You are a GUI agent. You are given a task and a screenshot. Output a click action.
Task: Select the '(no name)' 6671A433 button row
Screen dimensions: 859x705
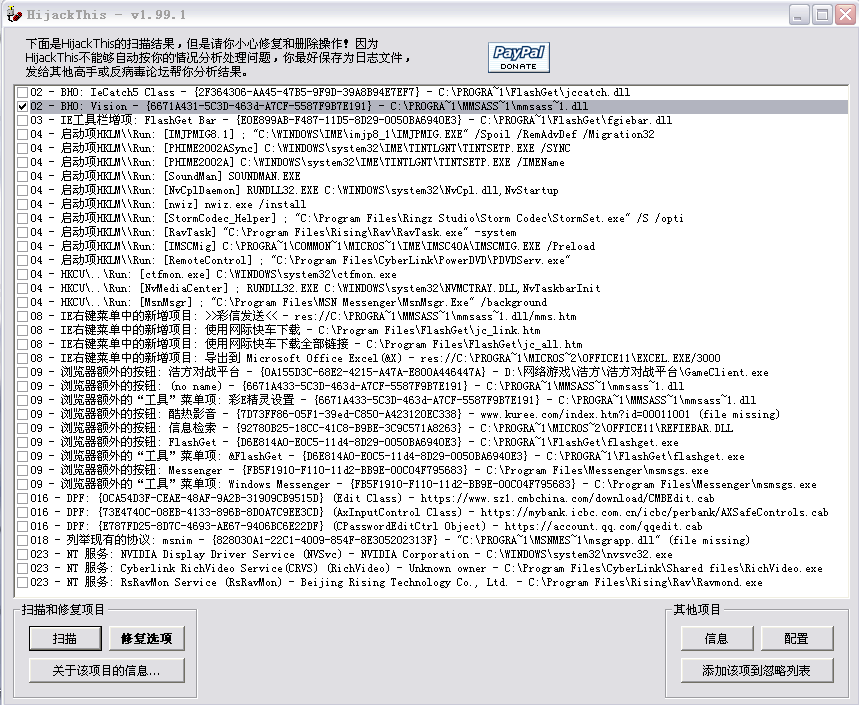pos(357,386)
